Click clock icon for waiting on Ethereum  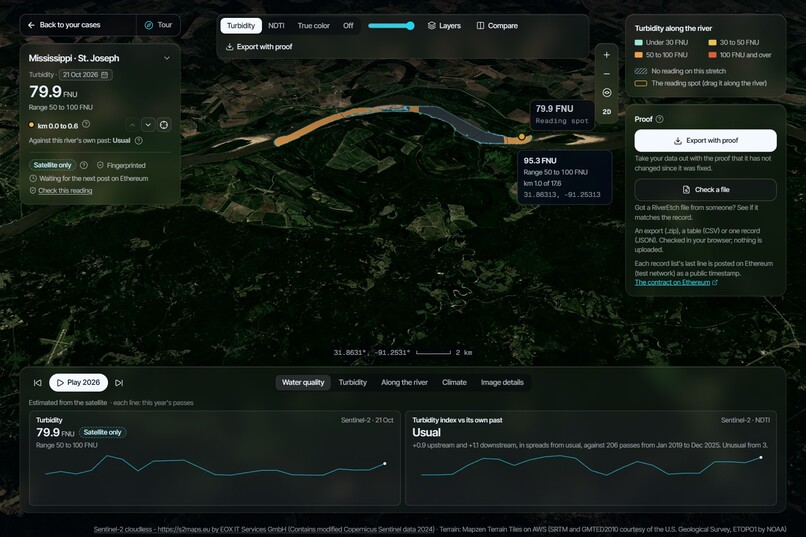(x=33, y=178)
